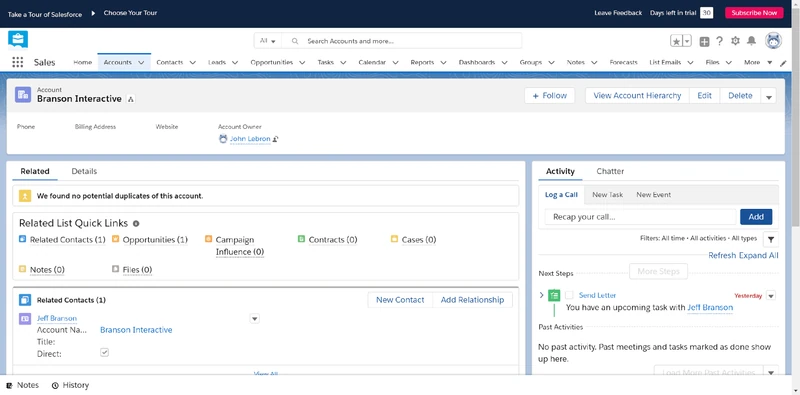The image size is (800, 395).
Task: Open the All search scope dropdown
Action: 268,41
